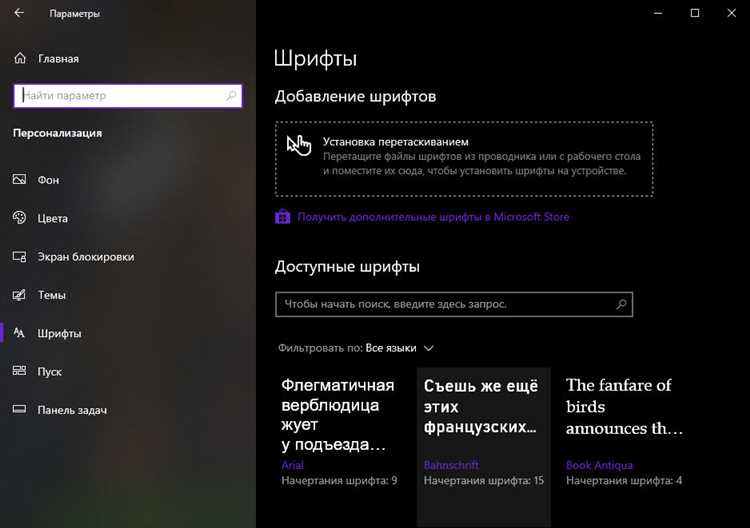Image resolution: width=750 pixels, height=528 pixels.
Task: Click the Шрифты font icon in sidebar
Action: (x=19, y=332)
